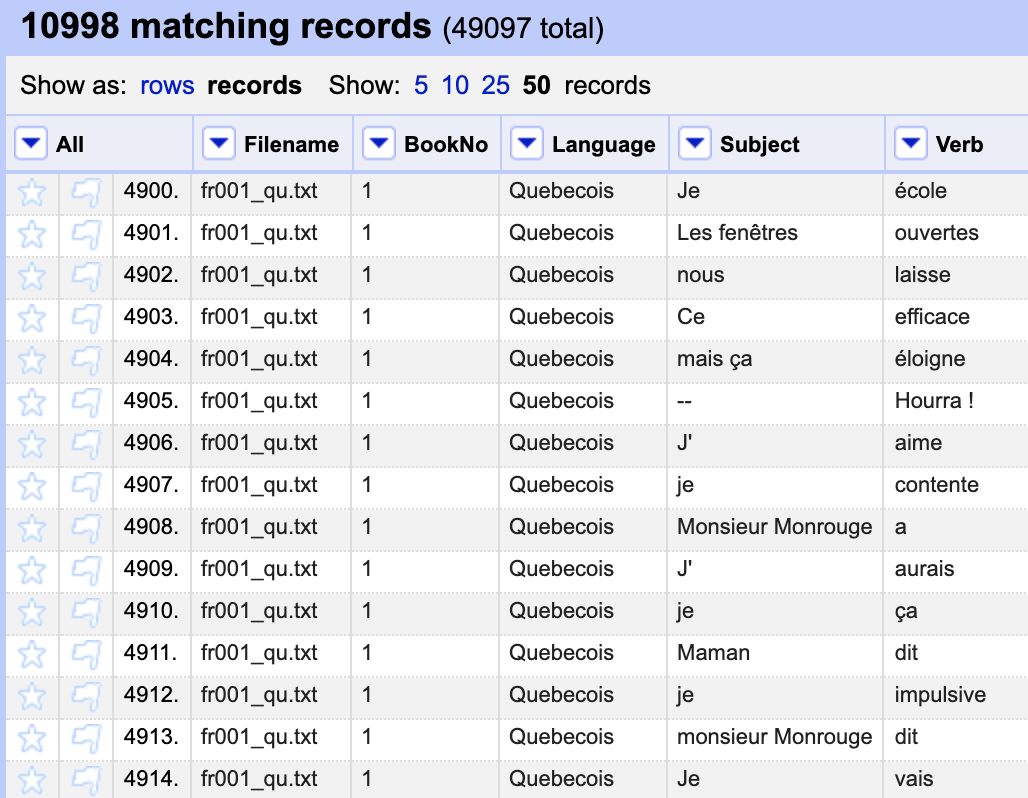Image resolution: width=1028 pixels, height=798 pixels.
Task: Click the star icon on row 4905
Action: point(33,401)
